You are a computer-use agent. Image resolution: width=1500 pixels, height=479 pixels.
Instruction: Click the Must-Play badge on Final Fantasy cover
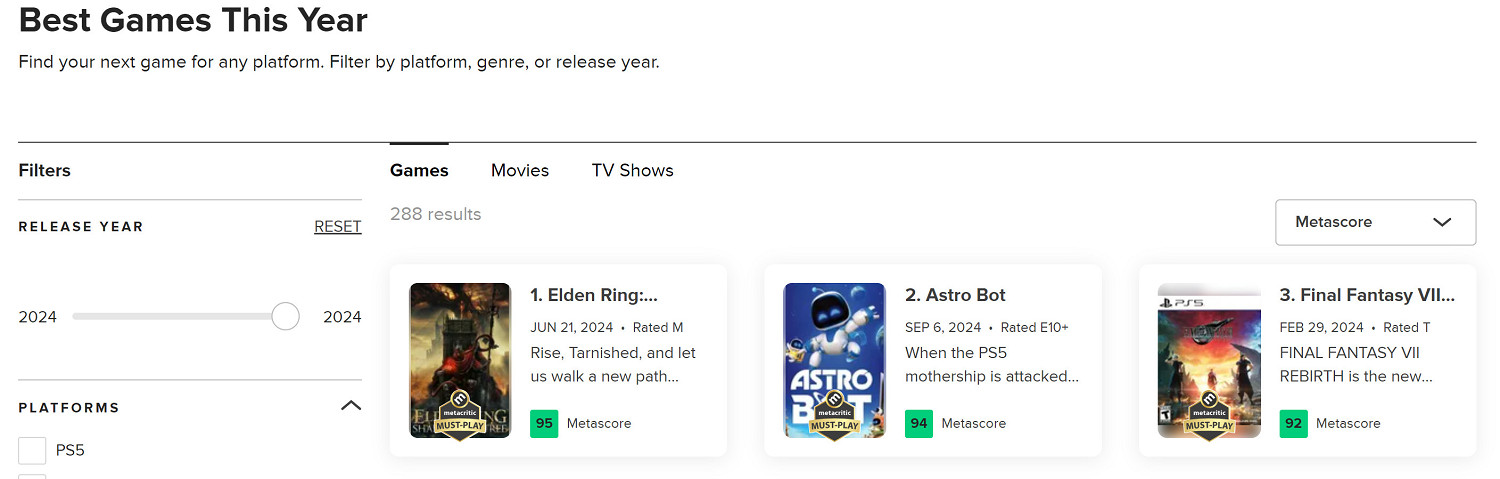pos(1208,417)
